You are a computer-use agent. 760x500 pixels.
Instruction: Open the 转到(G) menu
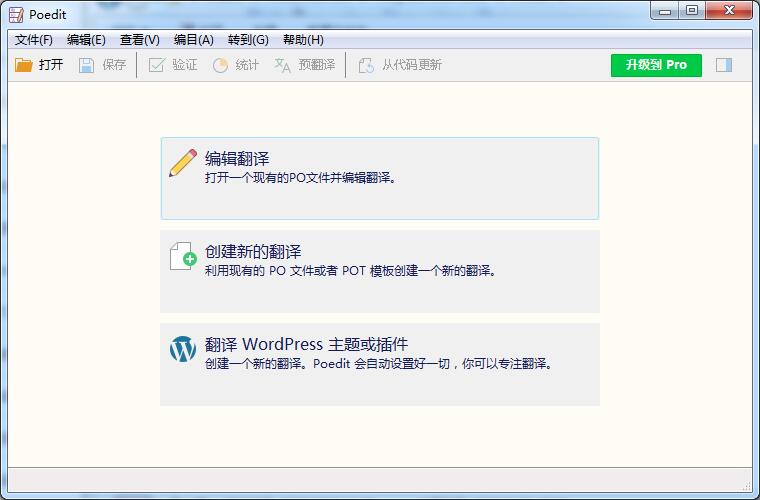(248, 40)
